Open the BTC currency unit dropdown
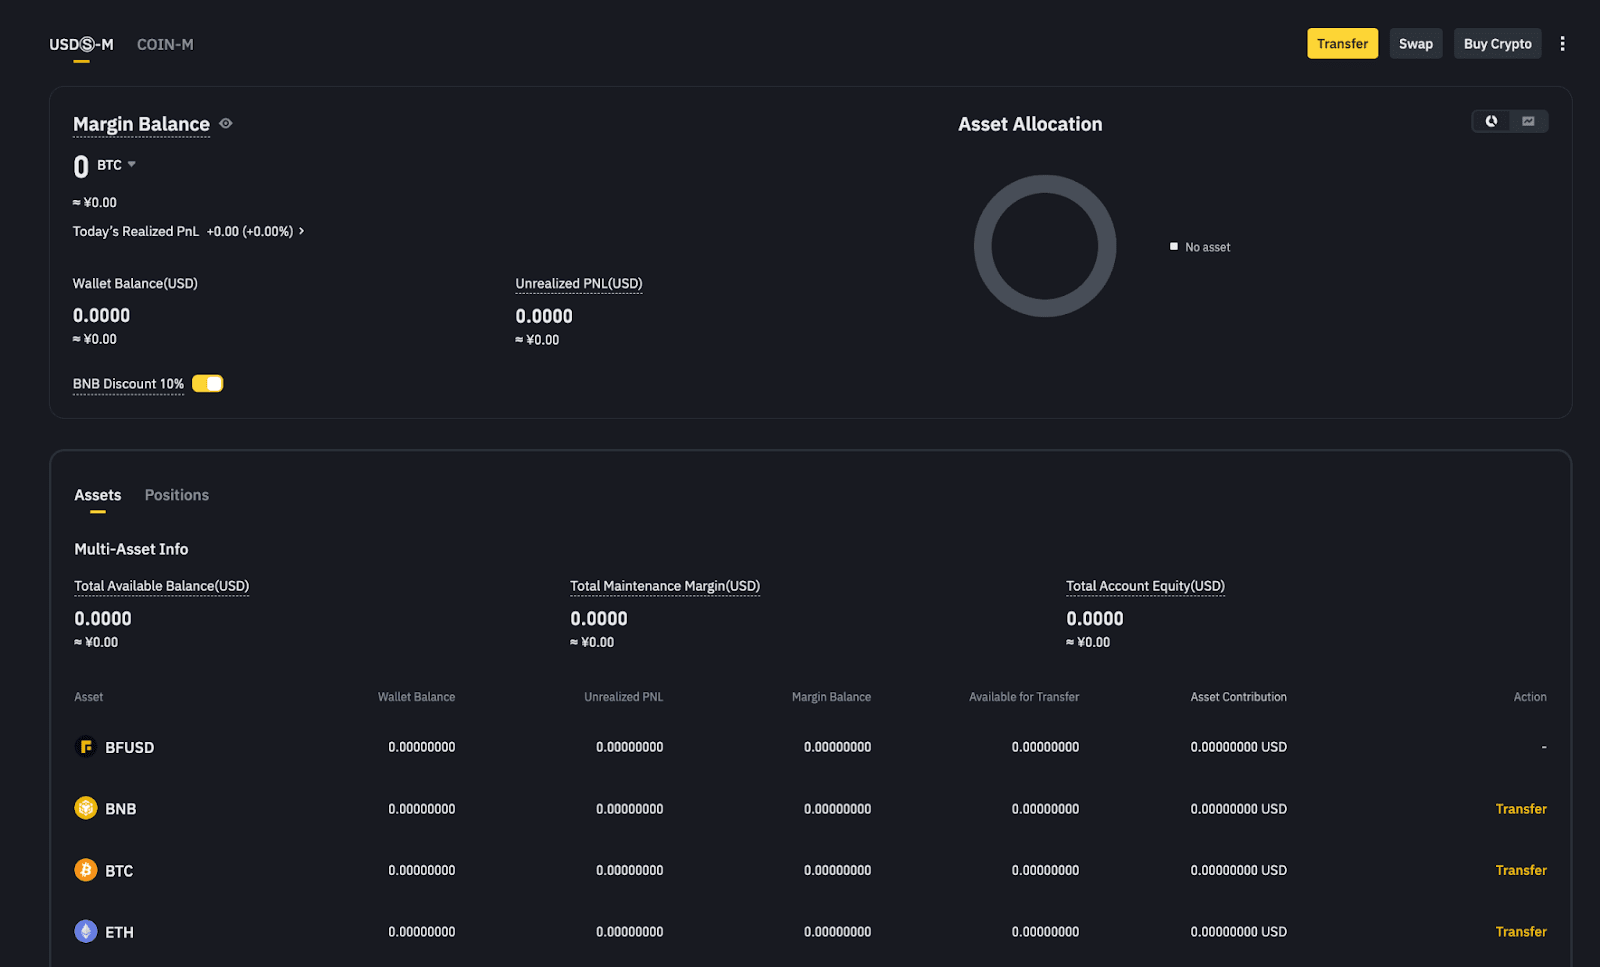 [x=116, y=165]
